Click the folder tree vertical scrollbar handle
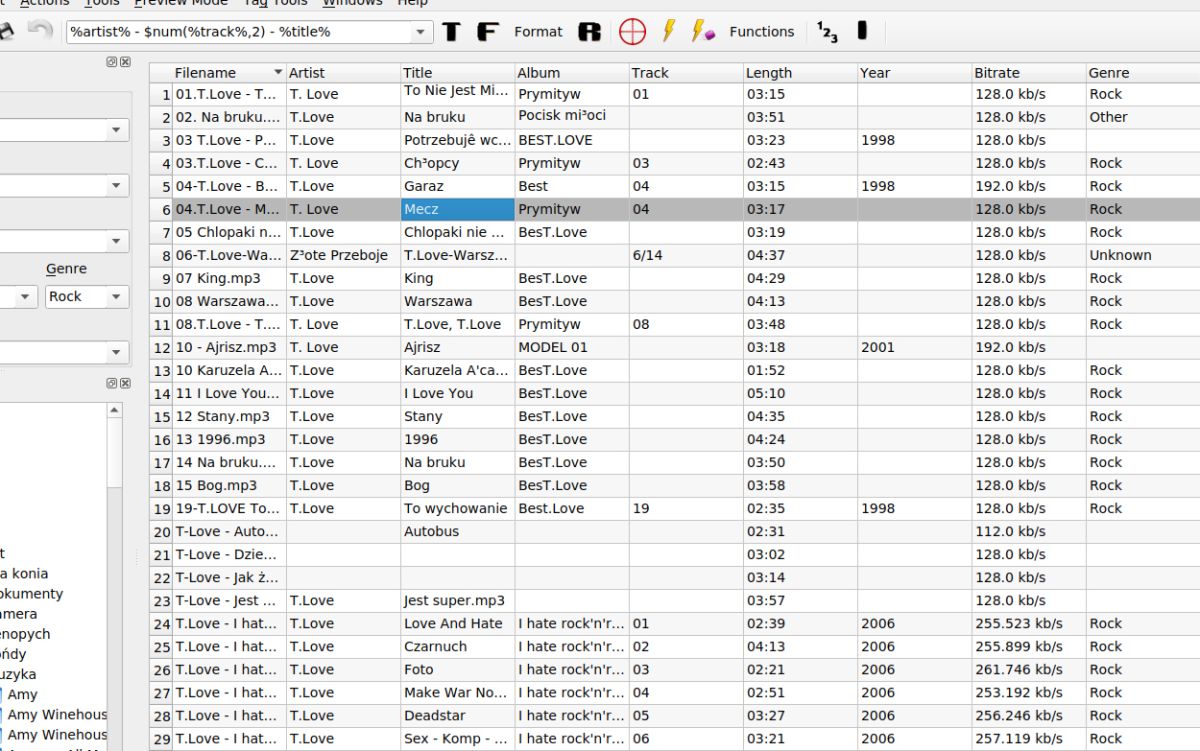This screenshot has height=751, width=1200. (x=115, y=453)
